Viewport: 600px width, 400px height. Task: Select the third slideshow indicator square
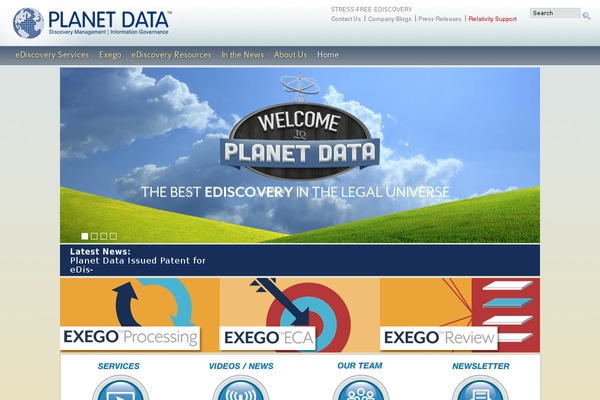104,236
